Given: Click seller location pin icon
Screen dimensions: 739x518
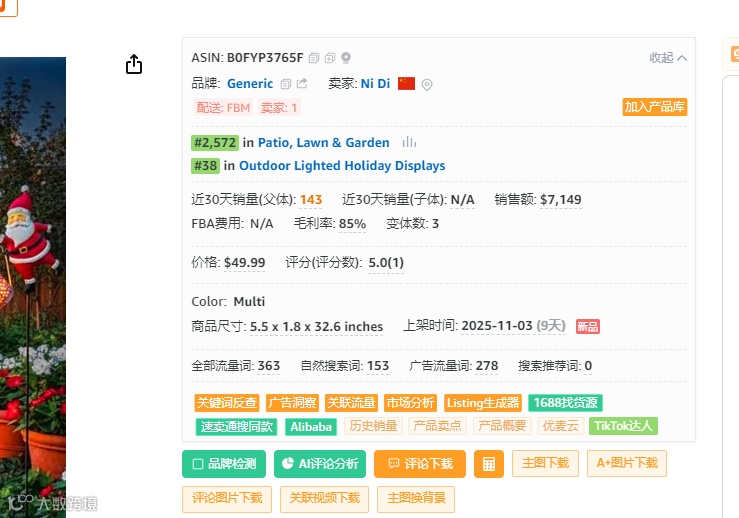Looking at the screenshot, I should 427,84.
